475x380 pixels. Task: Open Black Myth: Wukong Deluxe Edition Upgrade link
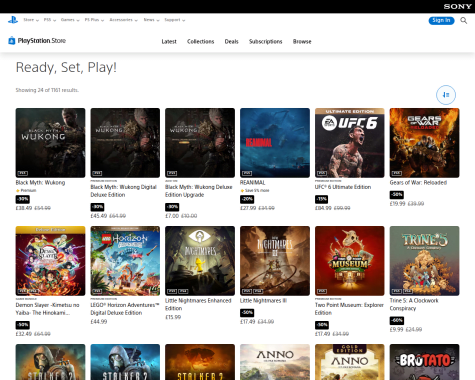pos(199,191)
